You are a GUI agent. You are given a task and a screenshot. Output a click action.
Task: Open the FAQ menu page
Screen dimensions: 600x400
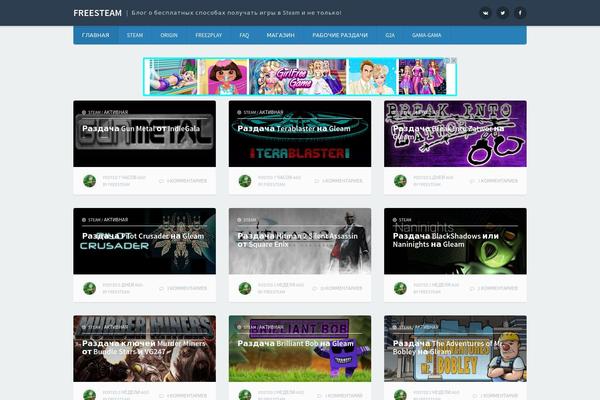tap(244, 35)
